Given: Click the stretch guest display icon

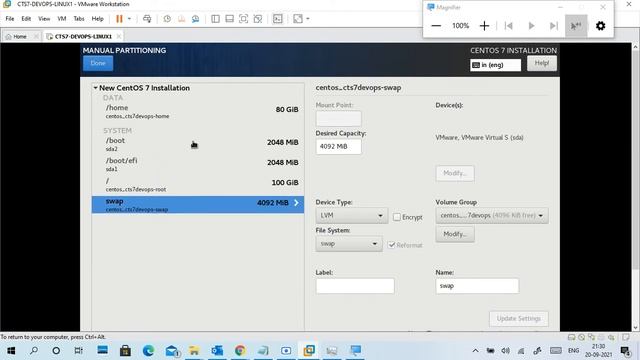Looking at the screenshot, I should point(298,19).
